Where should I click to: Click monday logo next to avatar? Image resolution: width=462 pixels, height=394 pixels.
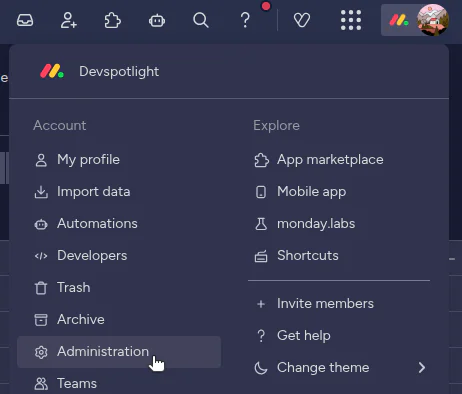[399, 20]
